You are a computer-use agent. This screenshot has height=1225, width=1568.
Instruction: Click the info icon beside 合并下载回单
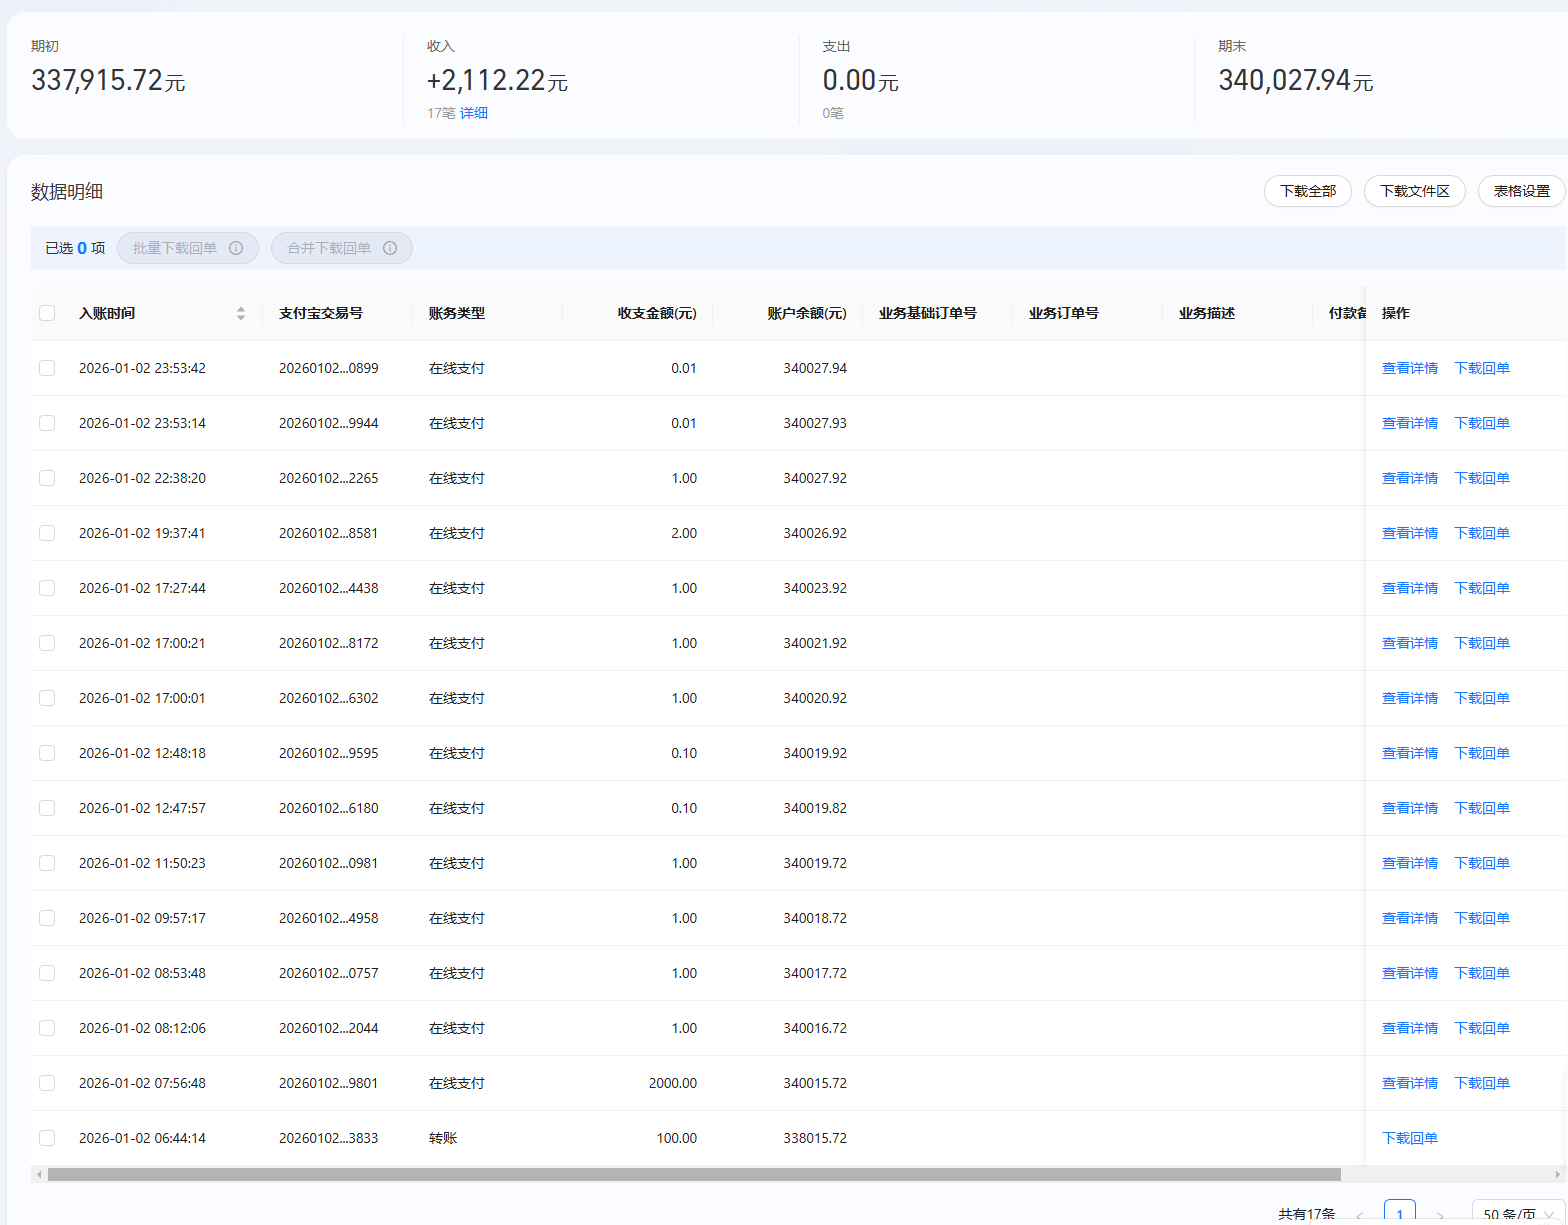(390, 248)
